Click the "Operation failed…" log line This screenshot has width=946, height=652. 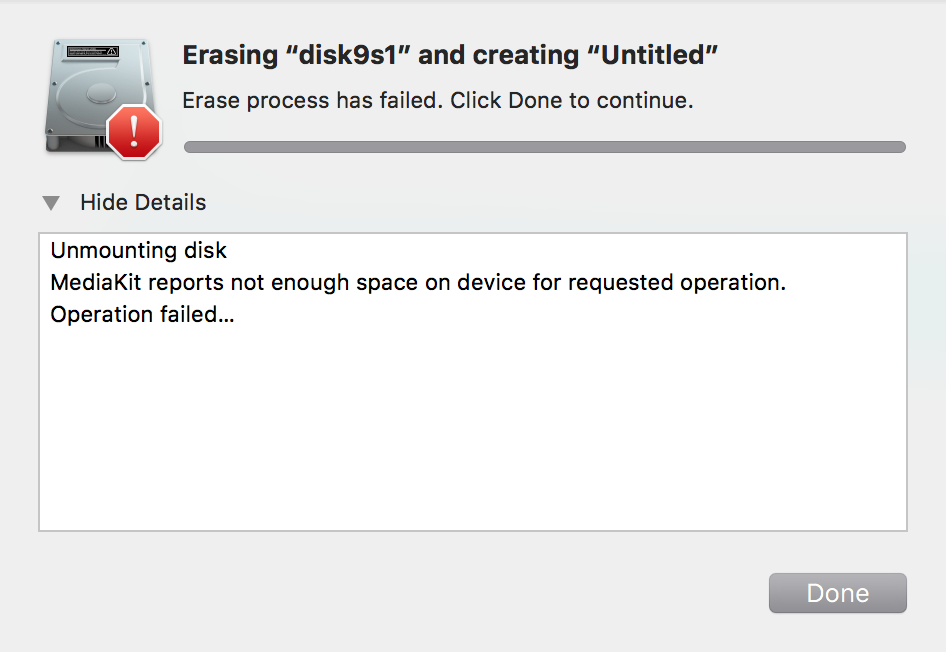pos(142,314)
